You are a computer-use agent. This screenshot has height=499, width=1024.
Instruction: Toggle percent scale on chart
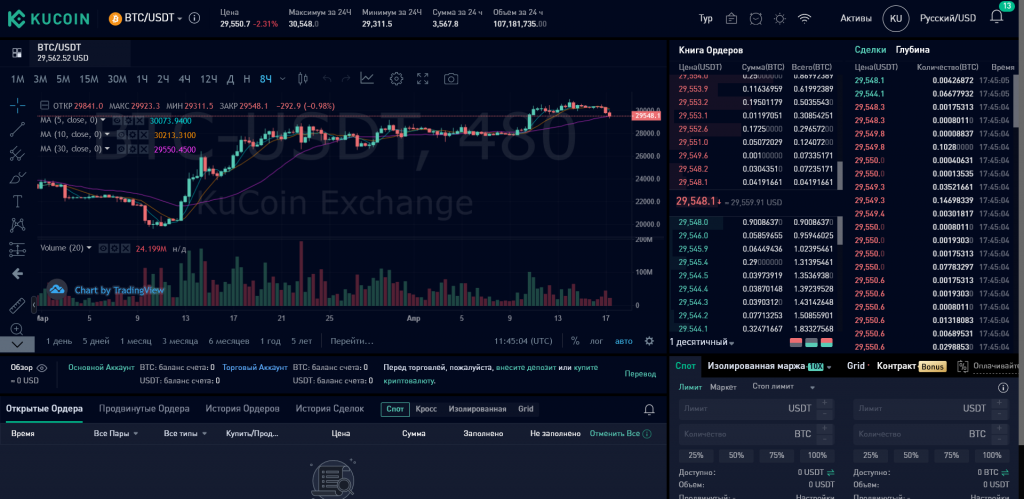click(575, 341)
